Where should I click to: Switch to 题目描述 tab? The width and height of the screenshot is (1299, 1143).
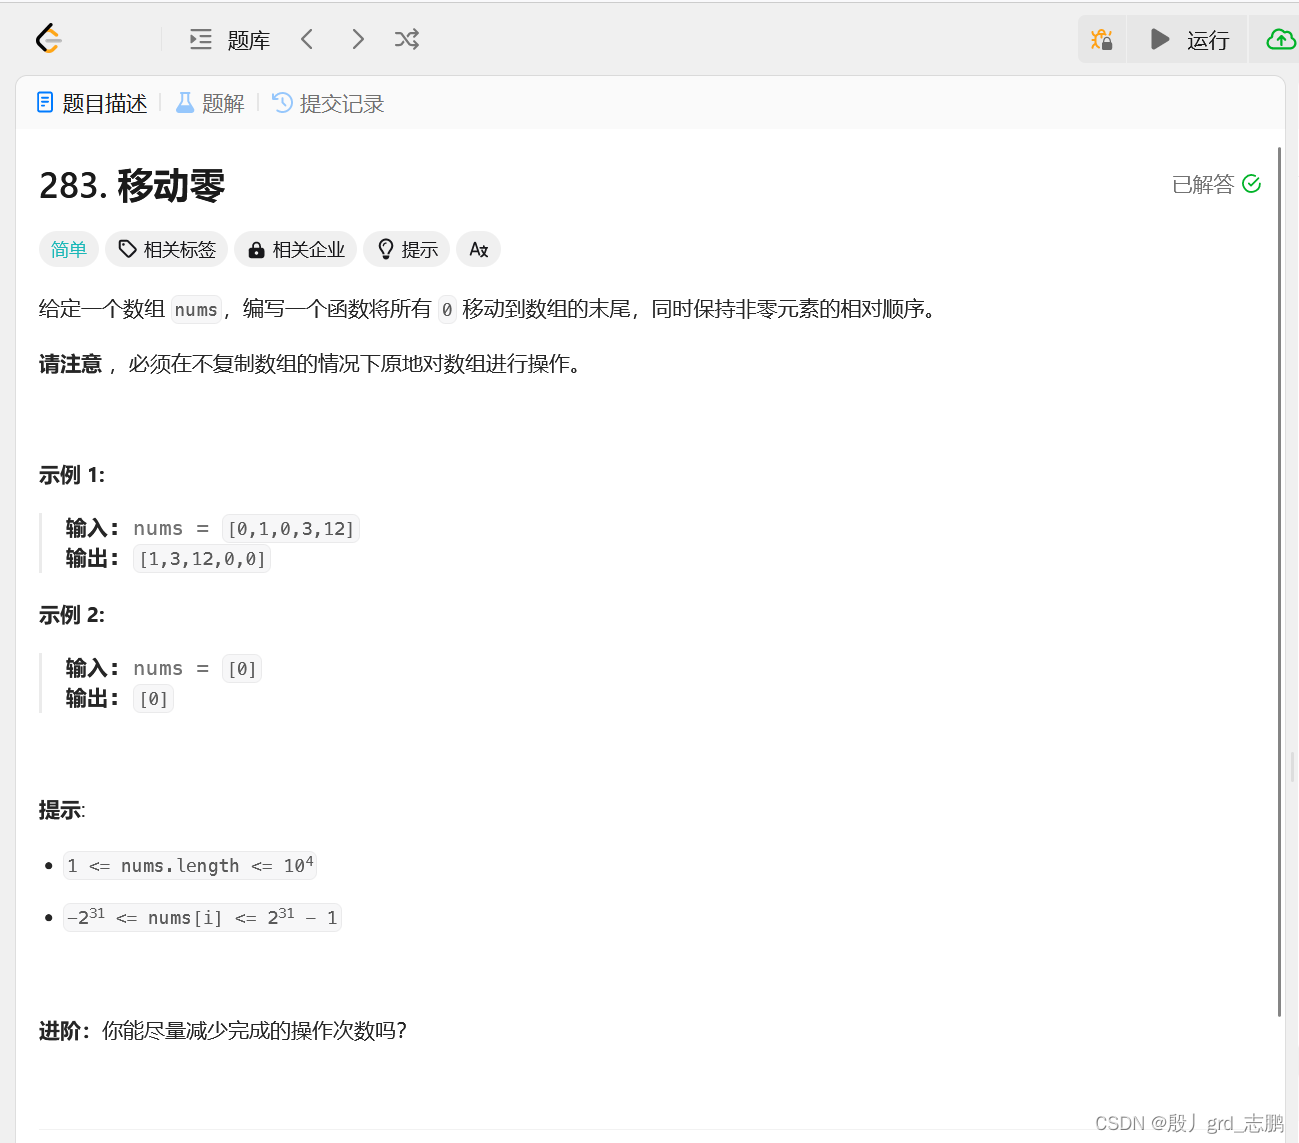pos(92,103)
